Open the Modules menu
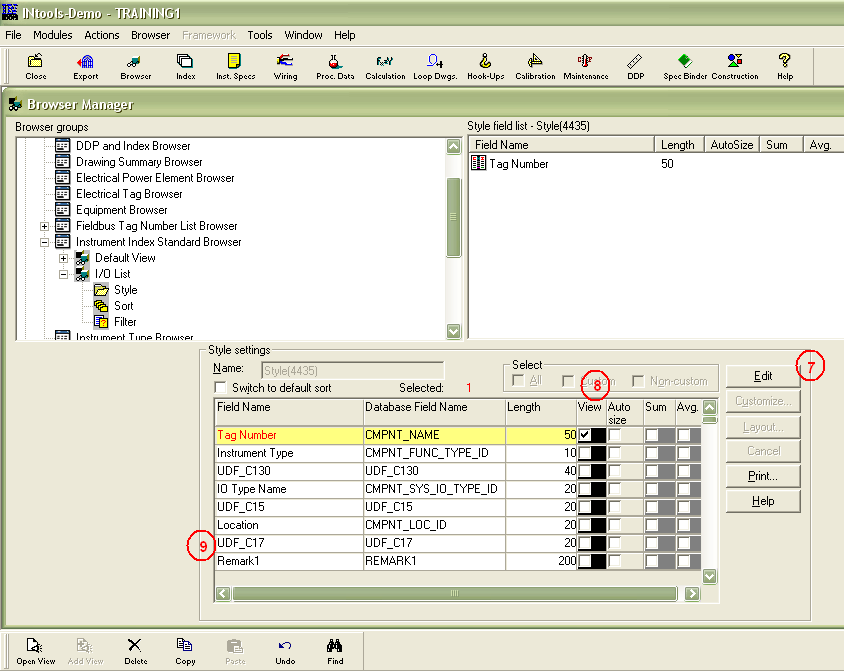The height and width of the screenshot is (672, 846). [x=52, y=34]
